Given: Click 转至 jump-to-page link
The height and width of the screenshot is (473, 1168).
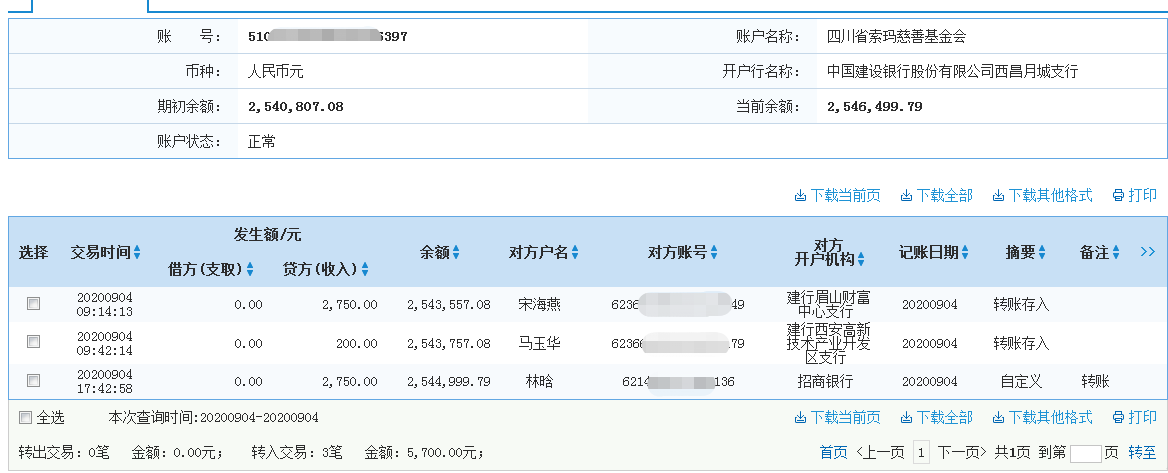Looking at the screenshot, I should click(x=1142, y=452).
